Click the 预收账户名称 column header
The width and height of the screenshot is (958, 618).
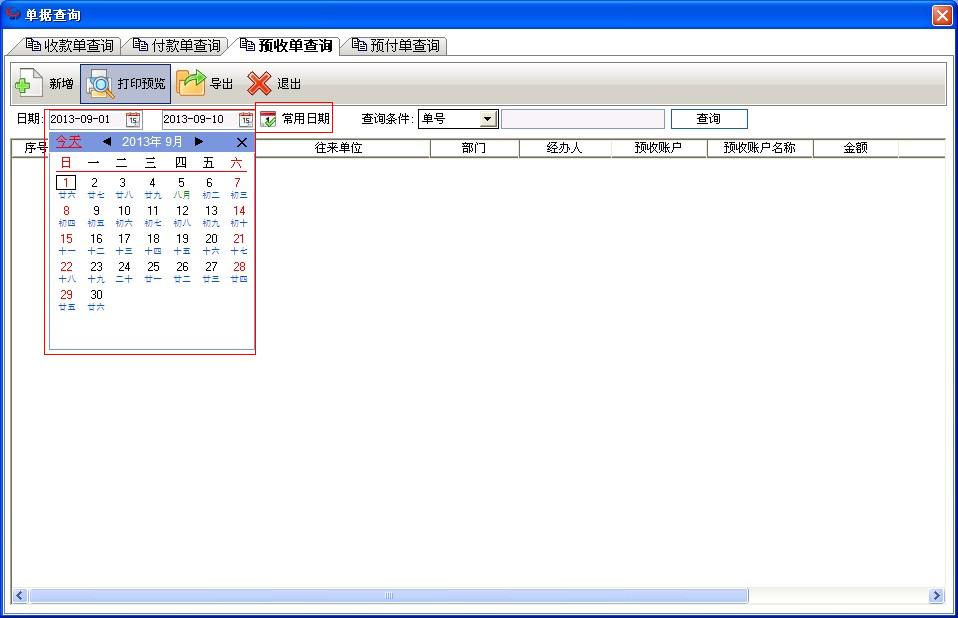tap(759, 148)
